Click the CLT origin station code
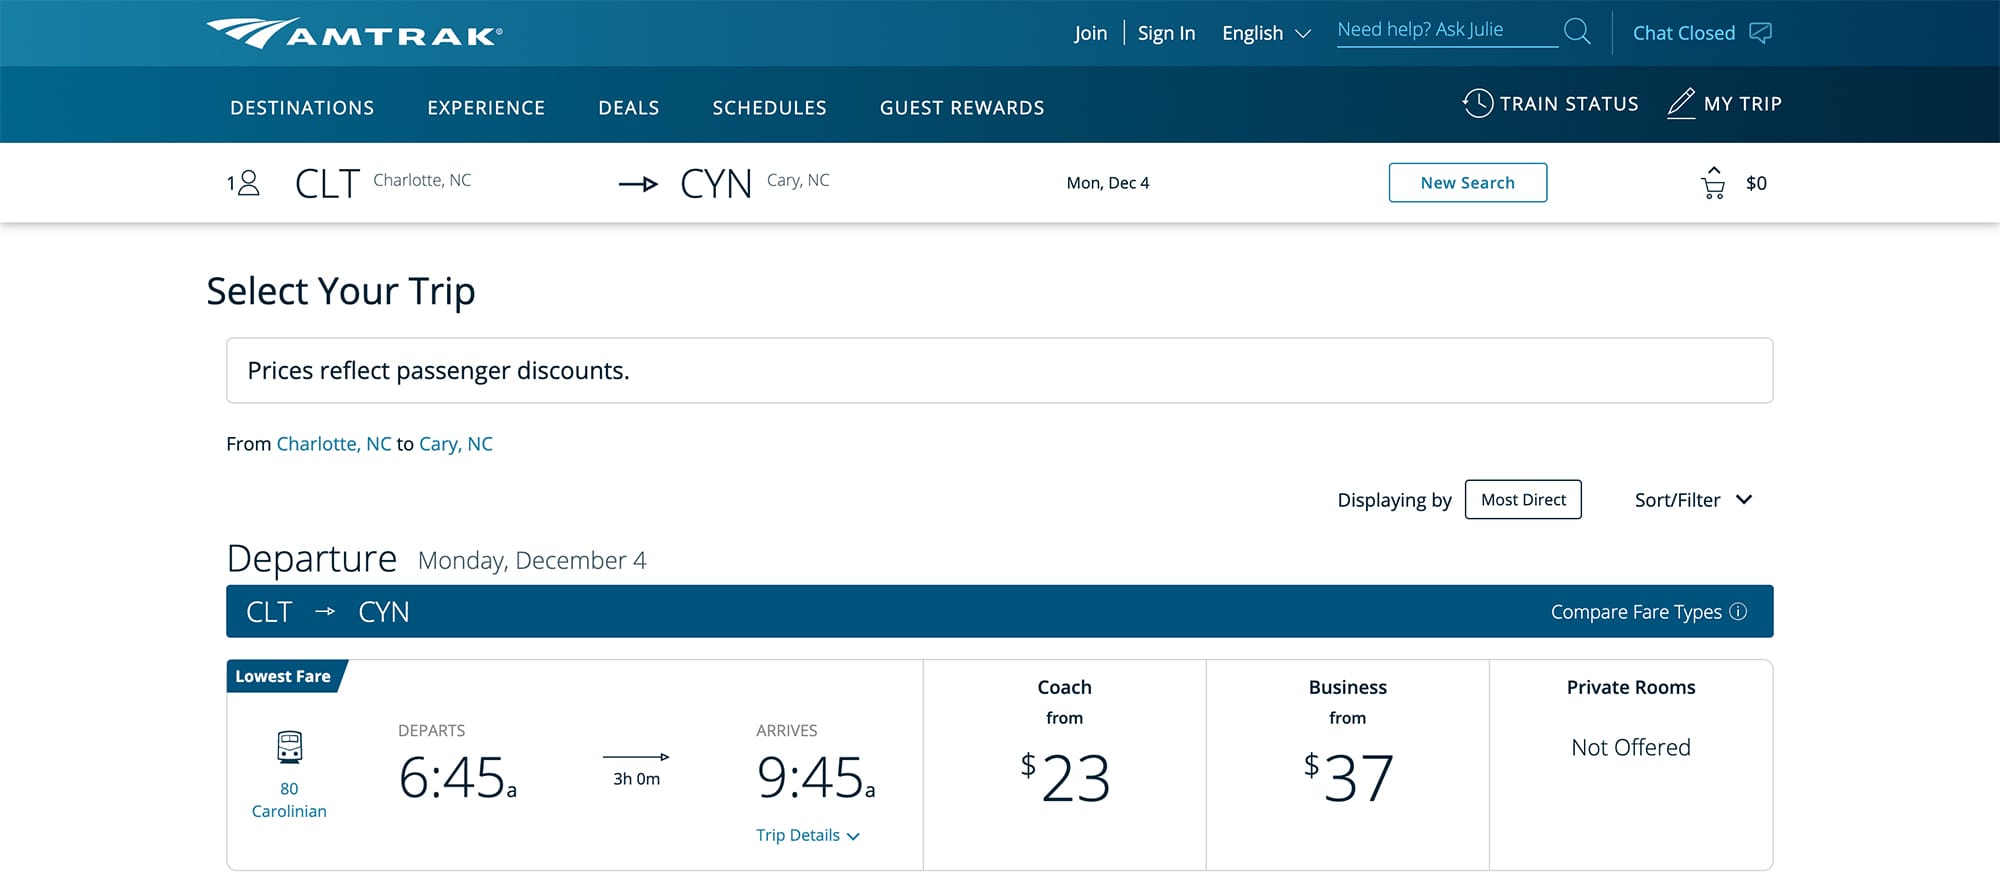The width and height of the screenshot is (2000, 888). 327,183
